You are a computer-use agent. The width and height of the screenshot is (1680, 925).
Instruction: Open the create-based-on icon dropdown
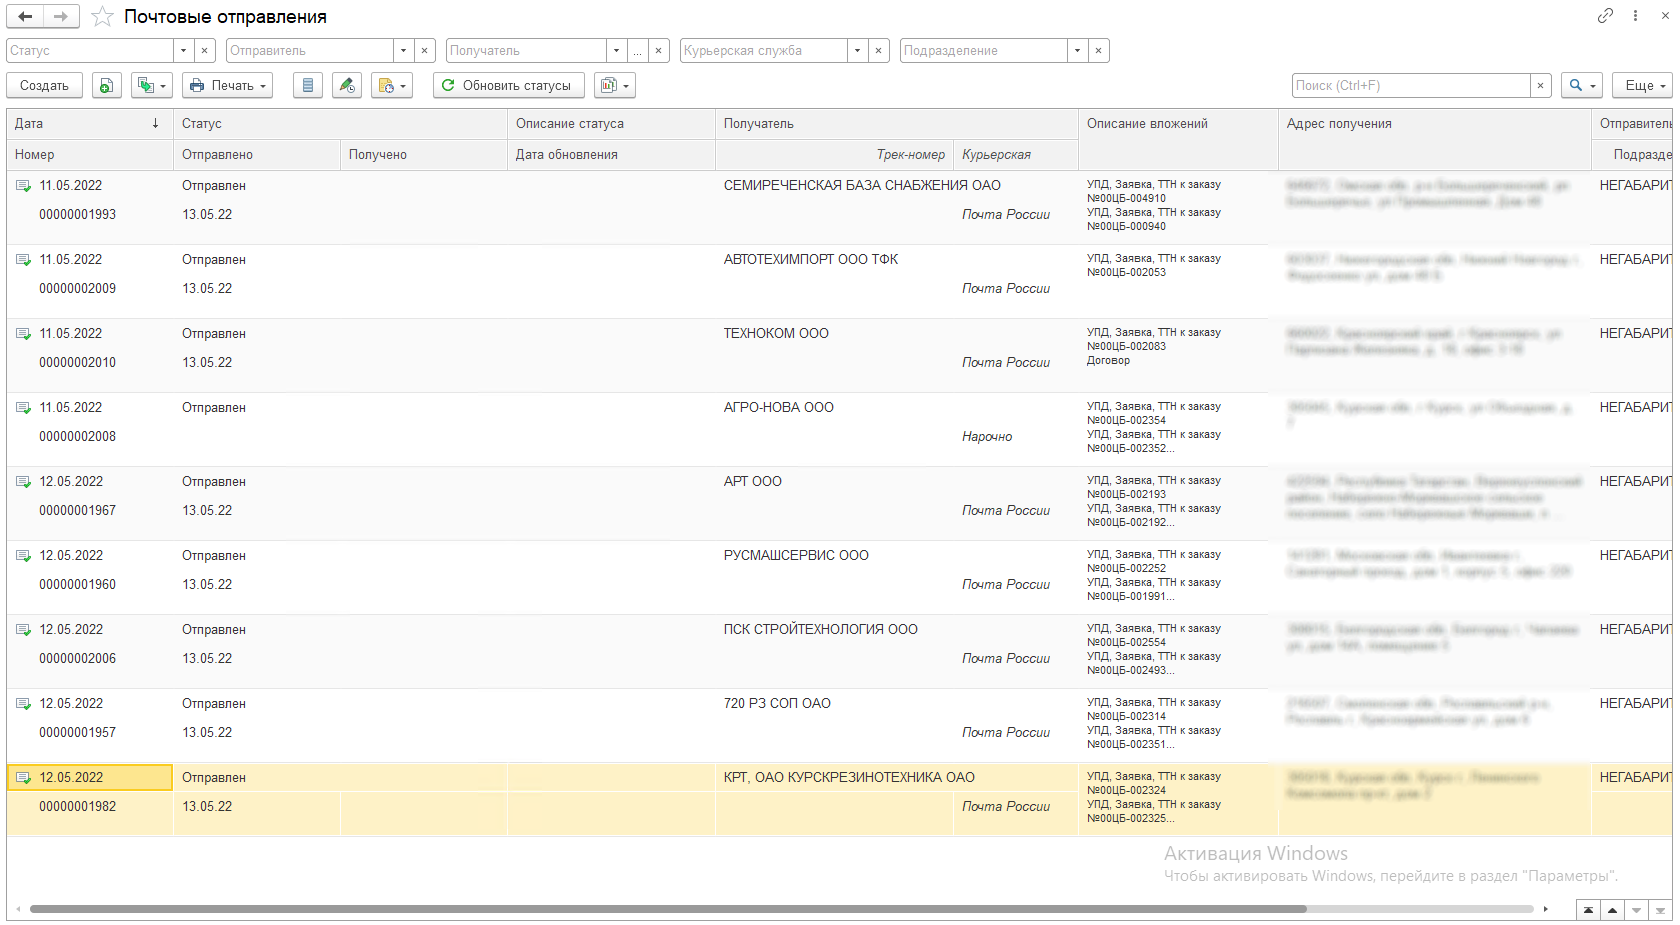click(x=153, y=86)
